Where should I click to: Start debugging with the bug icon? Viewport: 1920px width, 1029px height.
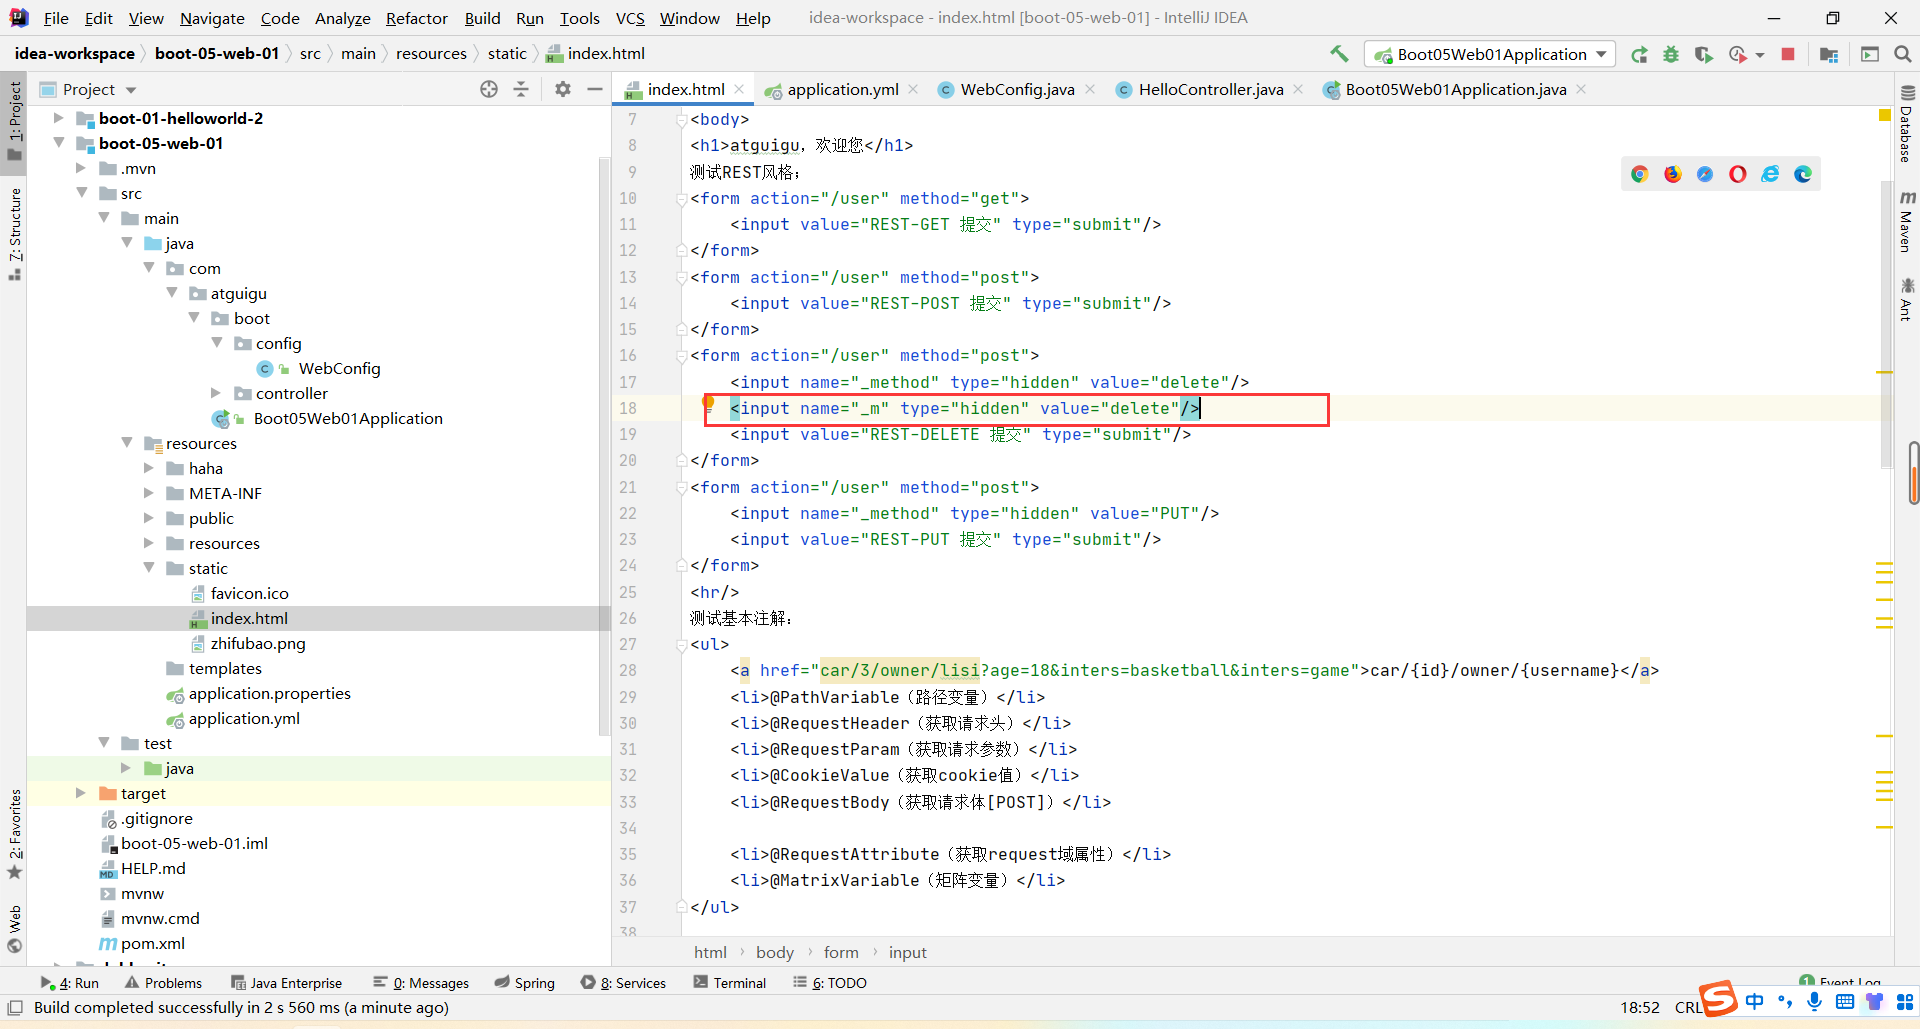click(x=1671, y=55)
